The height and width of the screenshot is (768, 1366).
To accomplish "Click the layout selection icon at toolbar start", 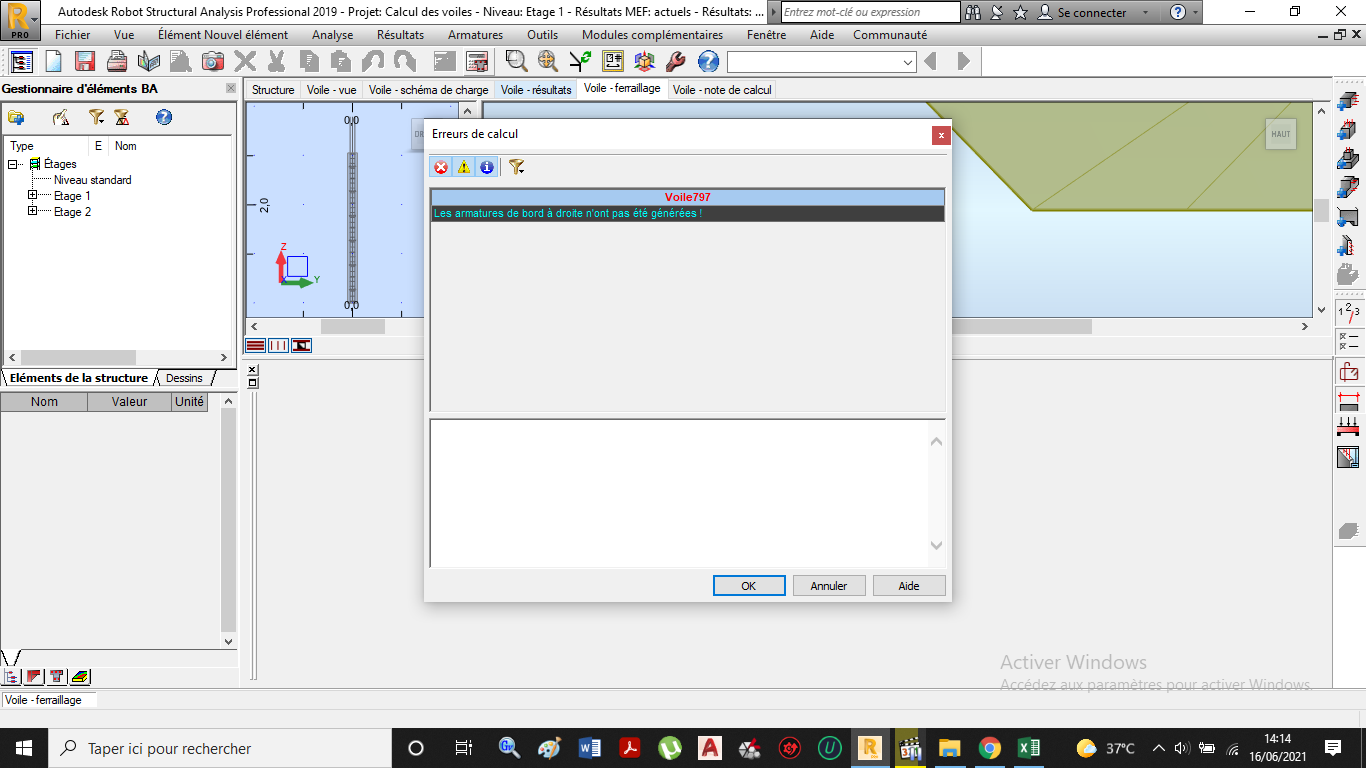I will tap(22, 61).
